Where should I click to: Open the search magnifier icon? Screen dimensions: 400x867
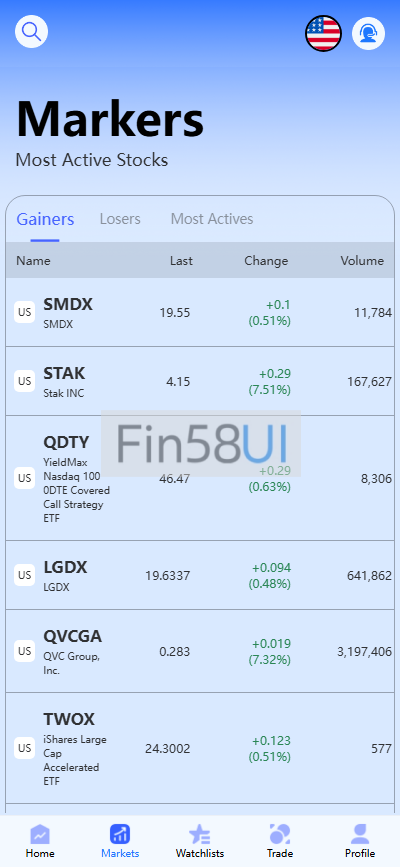click(x=32, y=32)
